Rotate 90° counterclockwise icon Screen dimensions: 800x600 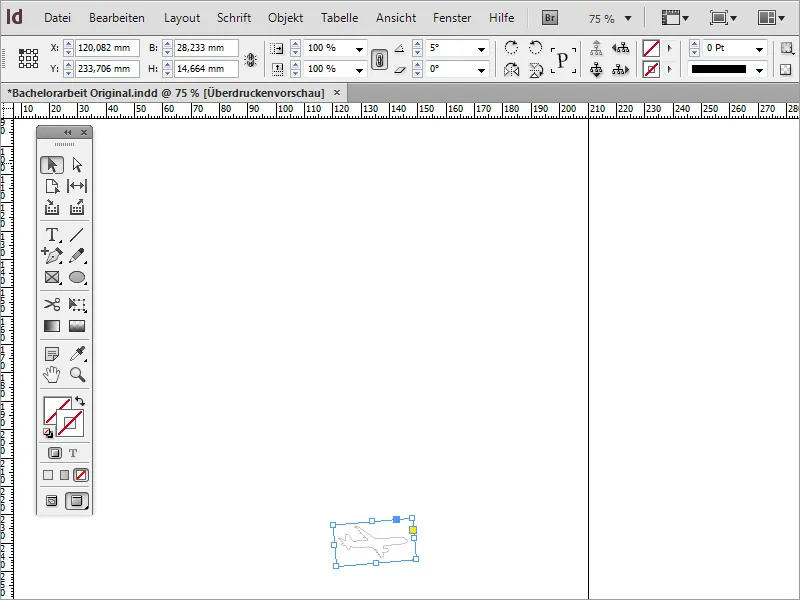click(535, 48)
